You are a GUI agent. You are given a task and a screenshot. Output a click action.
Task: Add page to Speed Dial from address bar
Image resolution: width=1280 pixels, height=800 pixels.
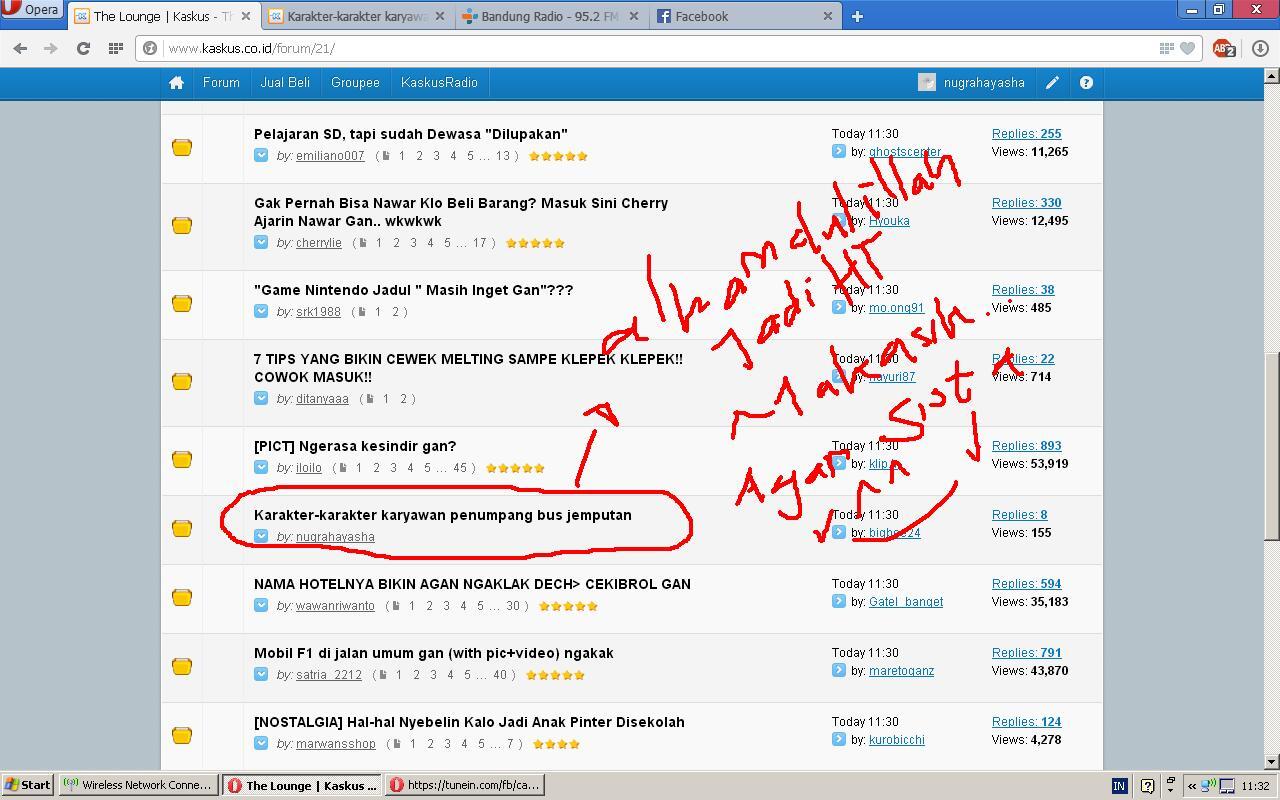(x=1166, y=48)
